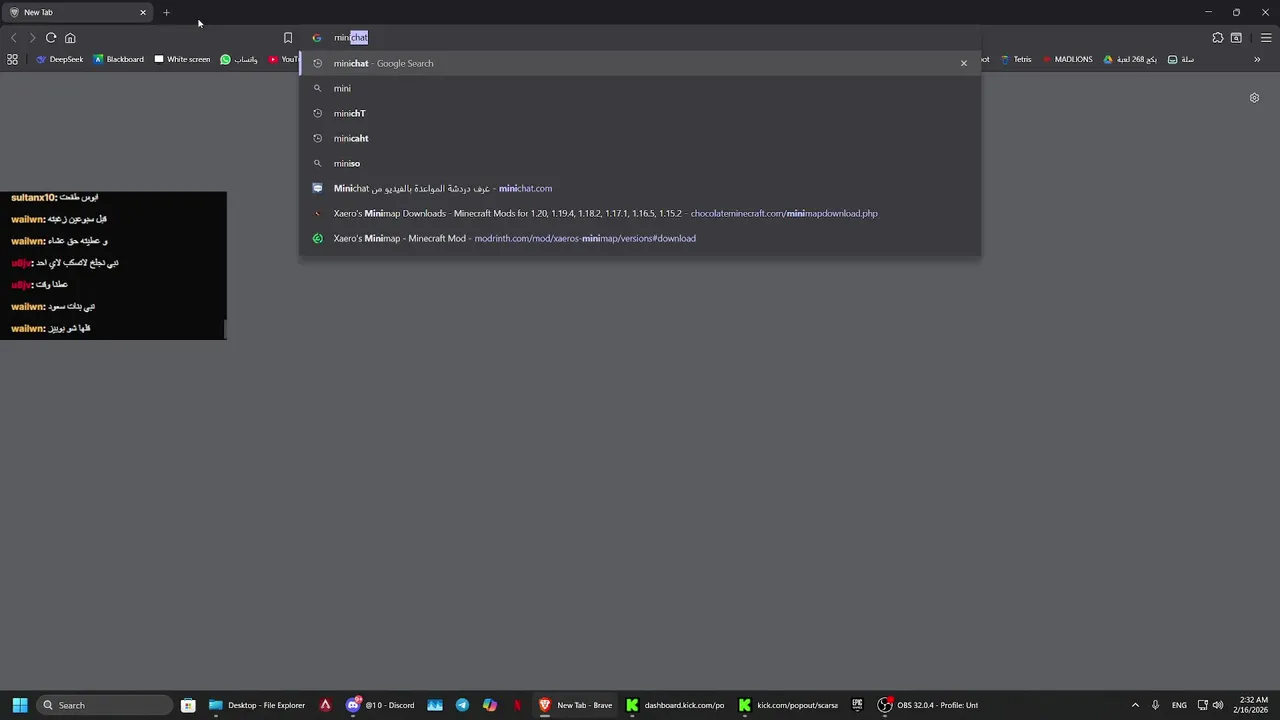Switch to the Discord taskbar window
1280x720 pixels.
pos(380,705)
